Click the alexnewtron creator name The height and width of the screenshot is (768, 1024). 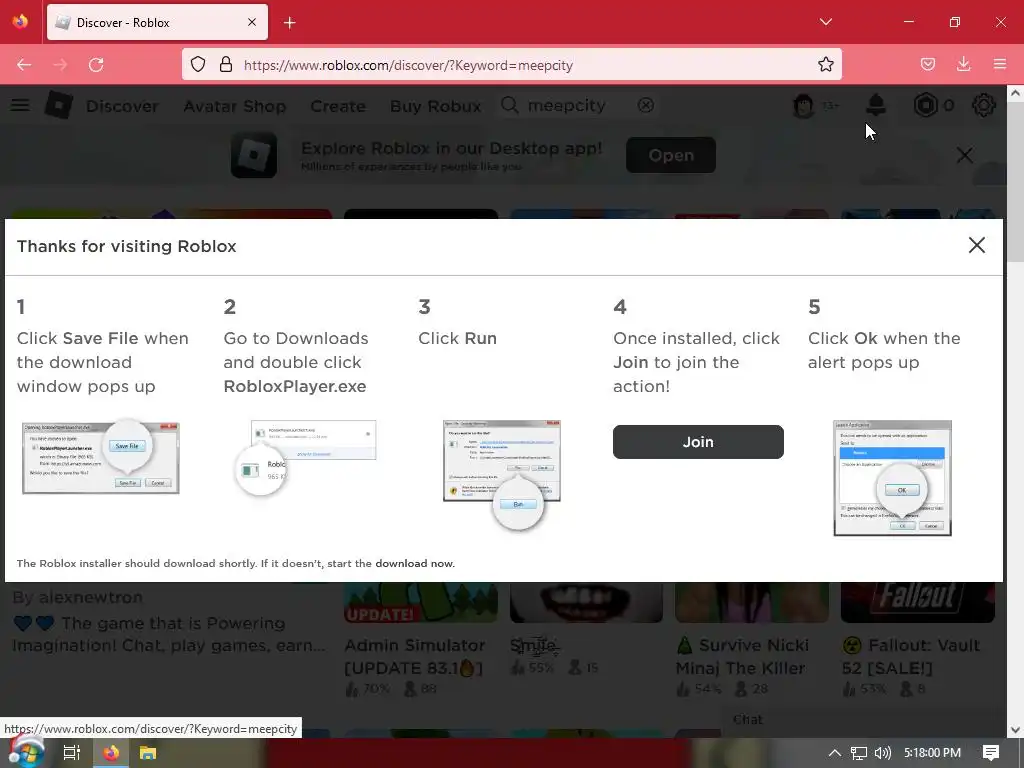coord(90,597)
